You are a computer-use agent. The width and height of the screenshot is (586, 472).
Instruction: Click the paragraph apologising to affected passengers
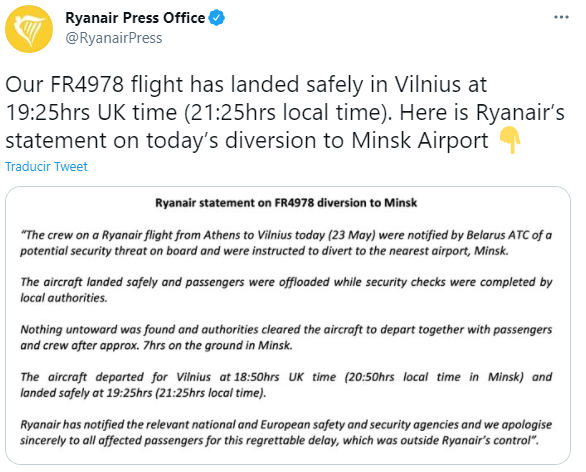pyautogui.click(x=286, y=432)
